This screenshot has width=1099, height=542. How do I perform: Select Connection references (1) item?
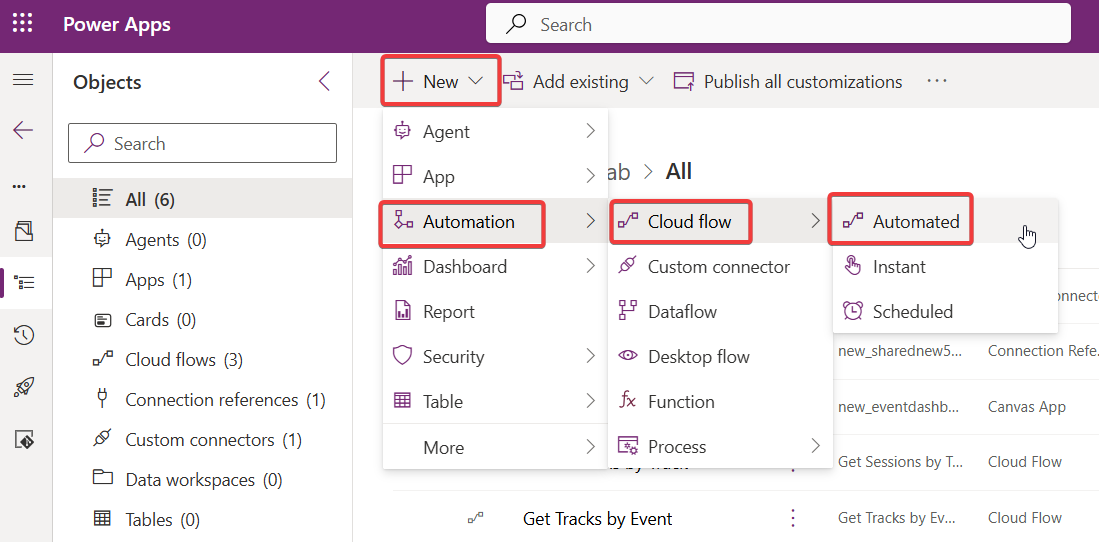(203, 400)
